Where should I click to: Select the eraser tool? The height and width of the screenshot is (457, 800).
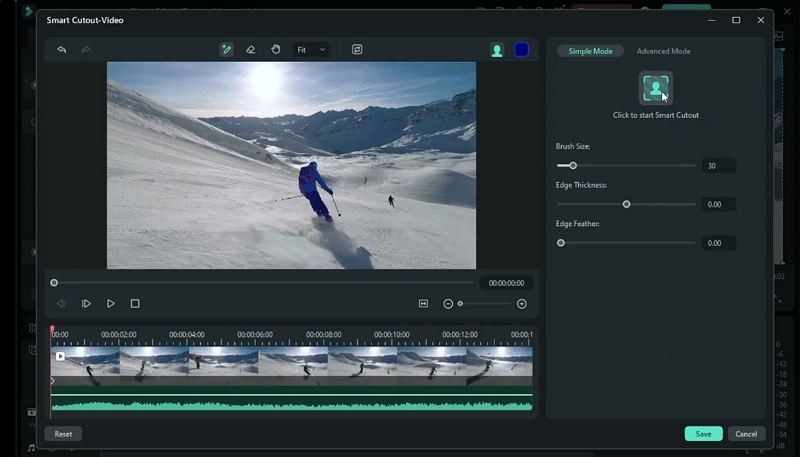point(251,50)
